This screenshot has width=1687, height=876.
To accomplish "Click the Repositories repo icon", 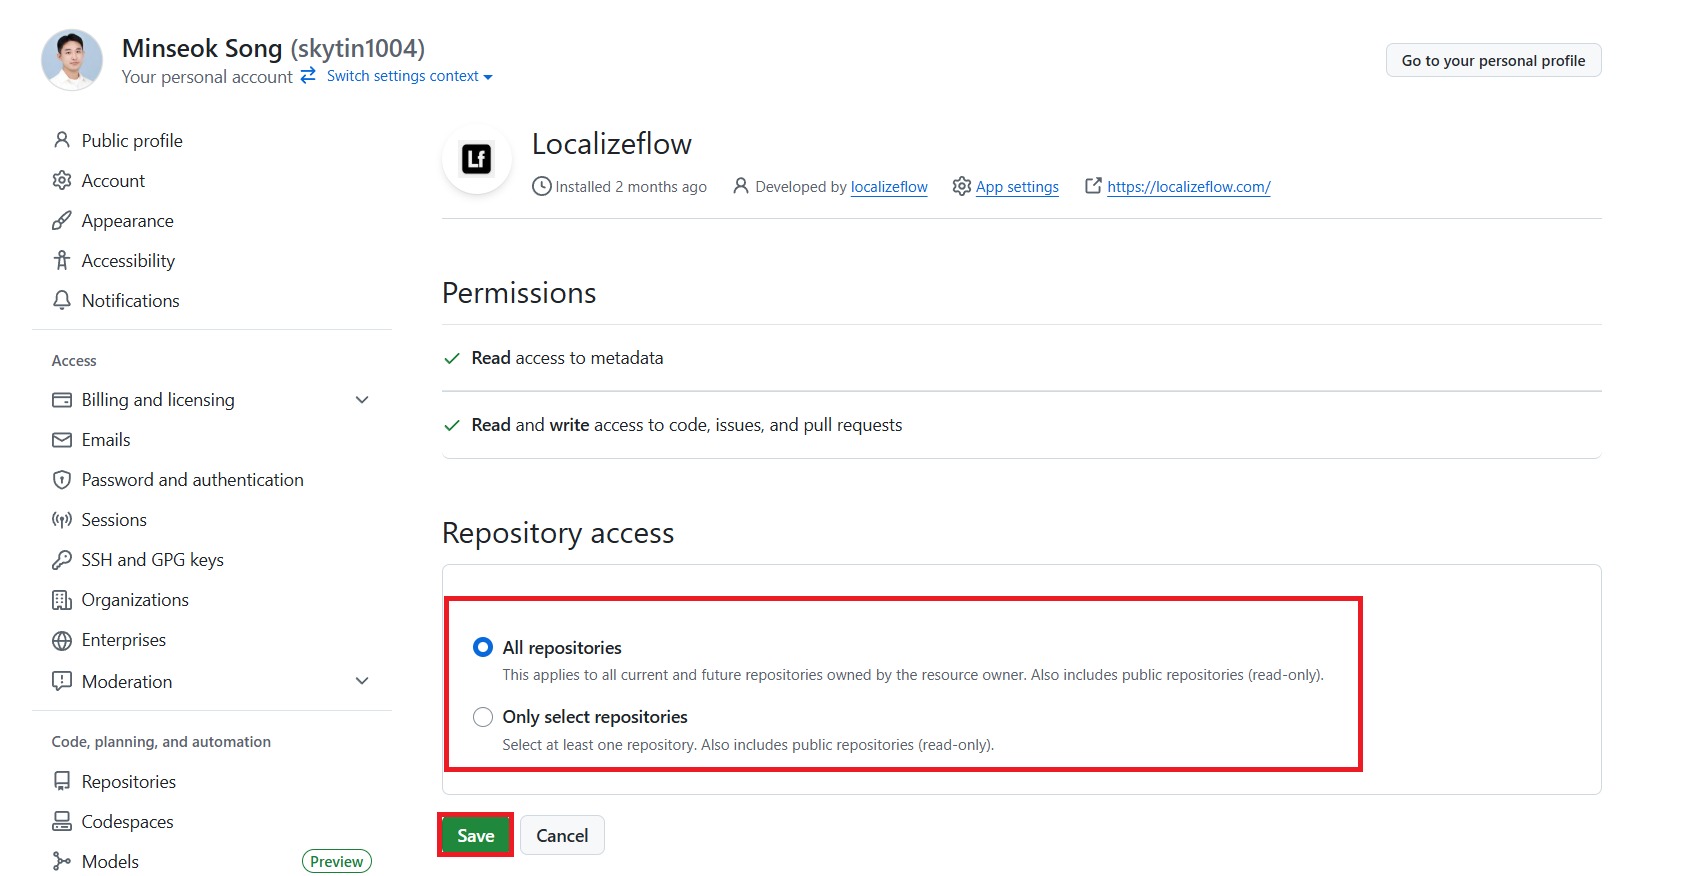I will pyautogui.click(x=62, y=781).
